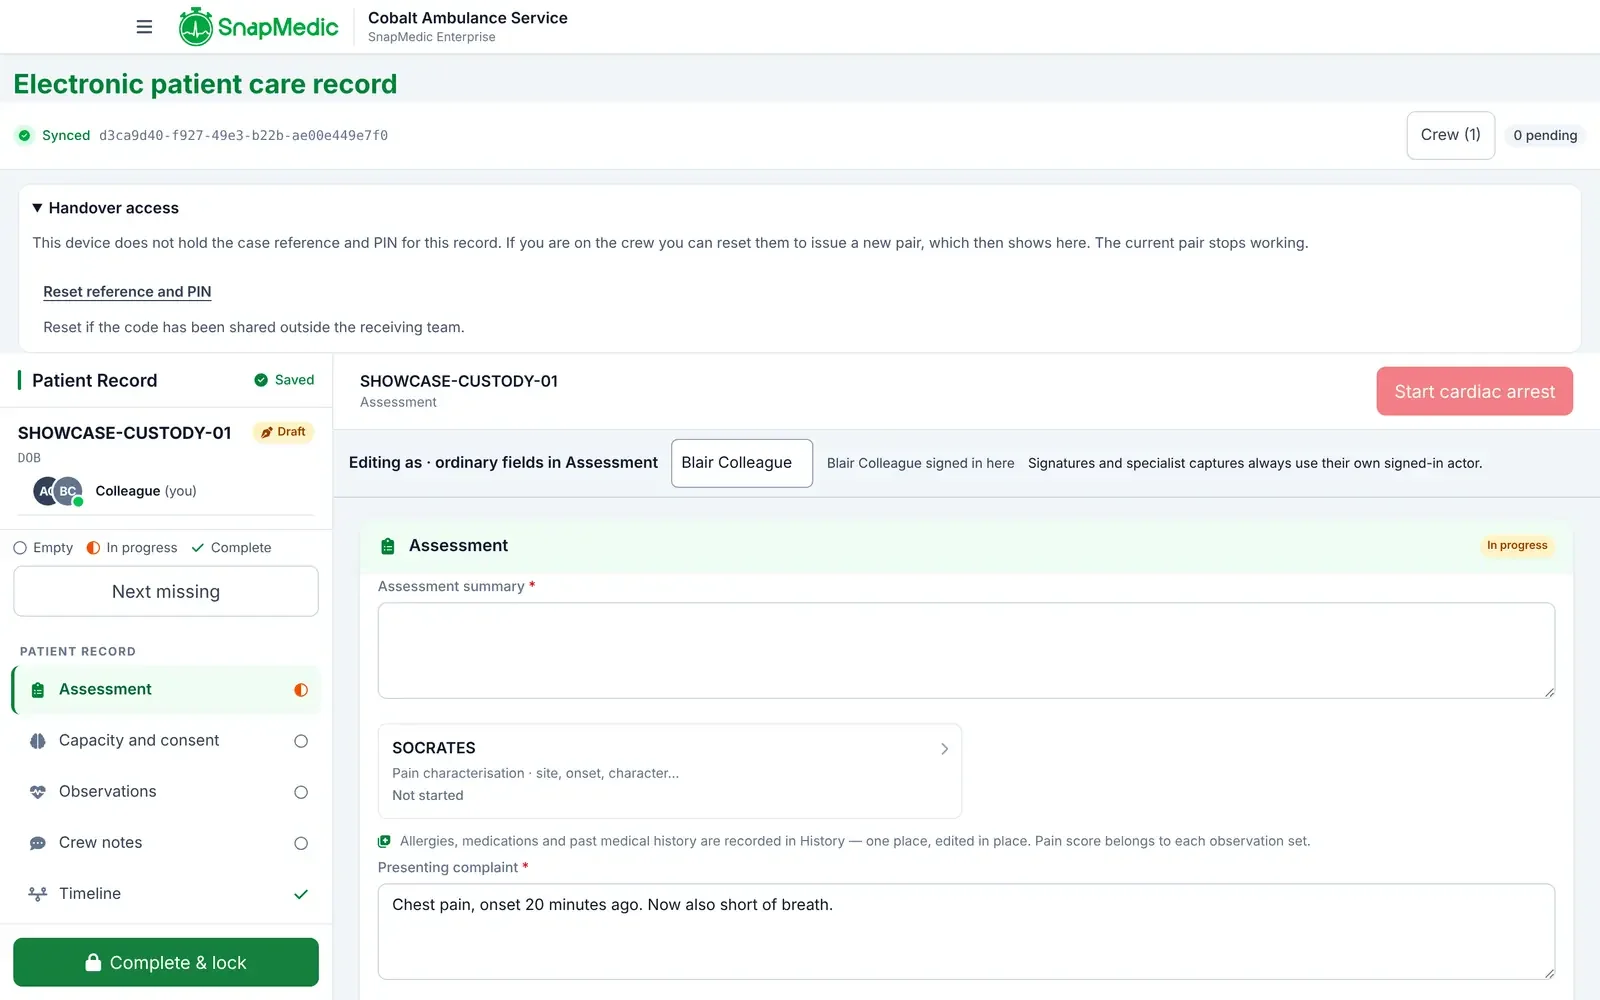Viewport: 1600px width, 1000px height.
Task: Click Reset reference and PIN link
Action: (127, 292)
